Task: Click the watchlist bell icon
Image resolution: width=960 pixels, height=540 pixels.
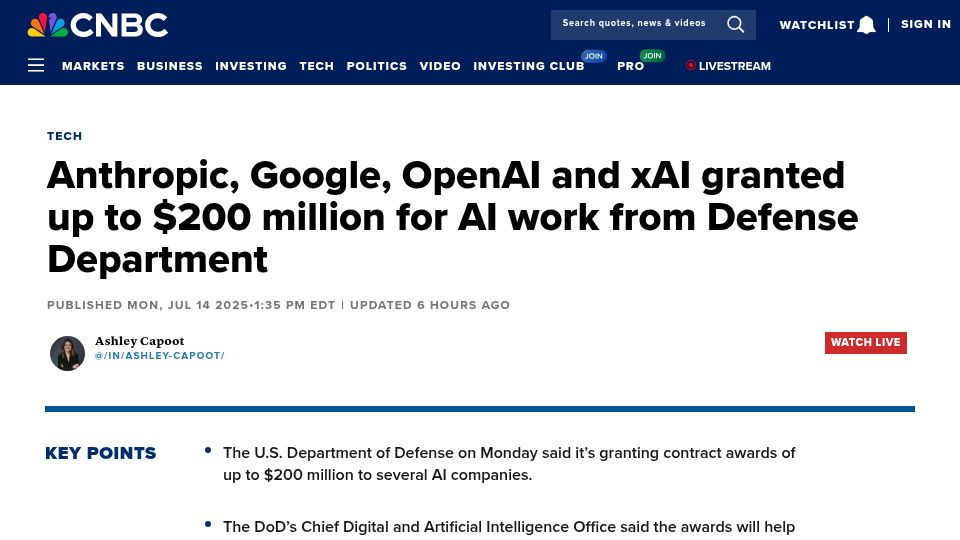Action: pos(866,25)
